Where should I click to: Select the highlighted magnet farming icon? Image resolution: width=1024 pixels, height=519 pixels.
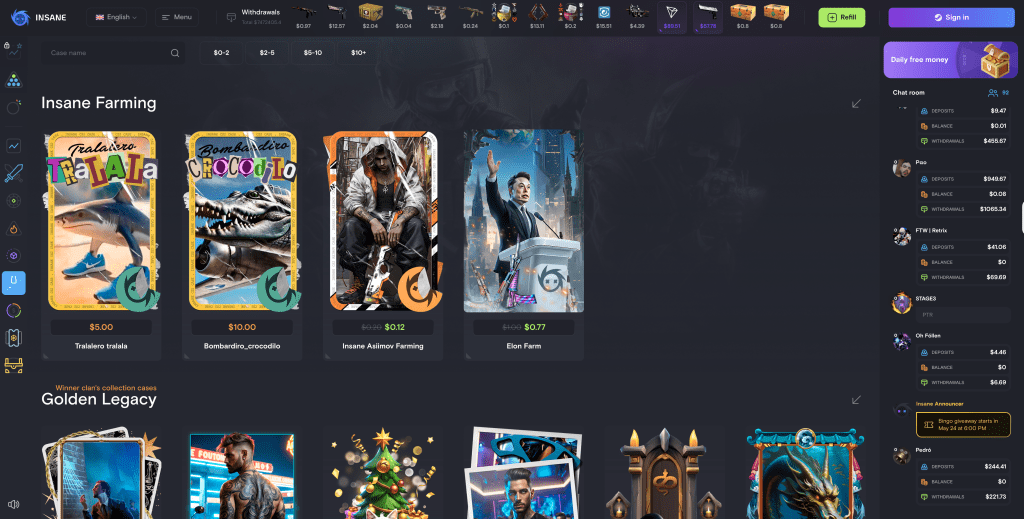(x=14, y=283)
